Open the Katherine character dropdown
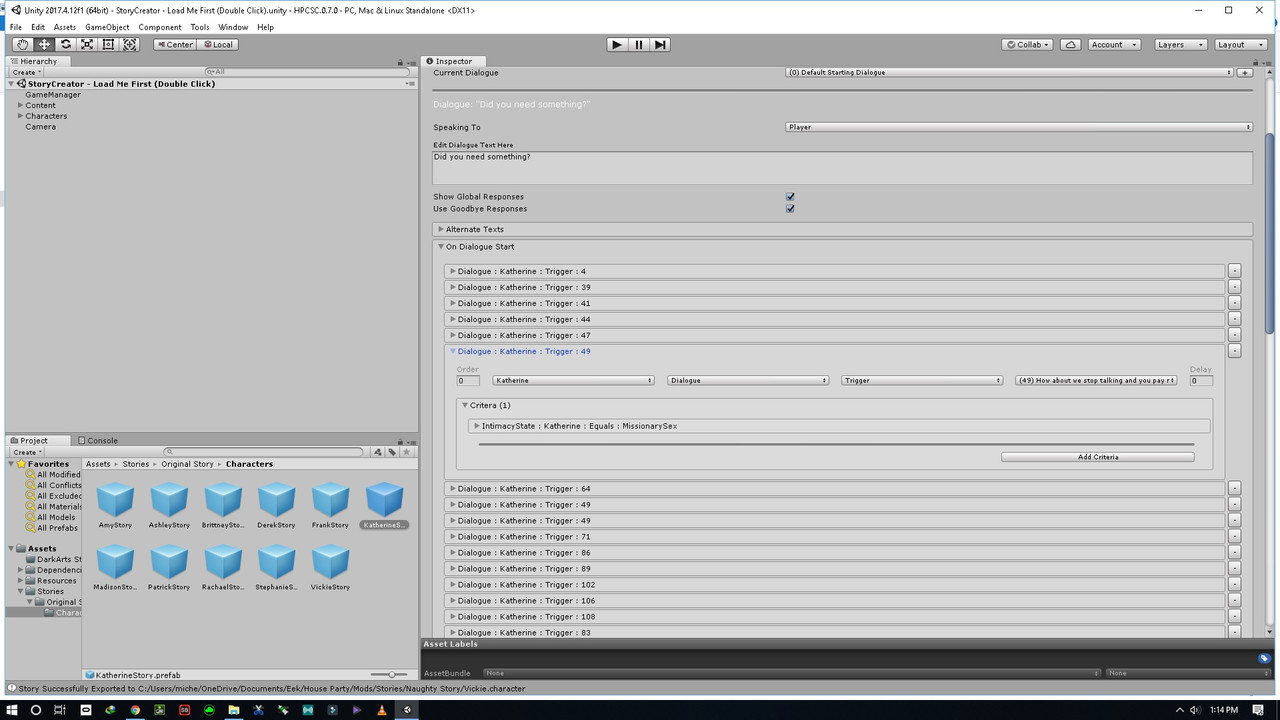Image resolution: width=1280 pixels, height=720 pixels. click(x=574, y=380)
